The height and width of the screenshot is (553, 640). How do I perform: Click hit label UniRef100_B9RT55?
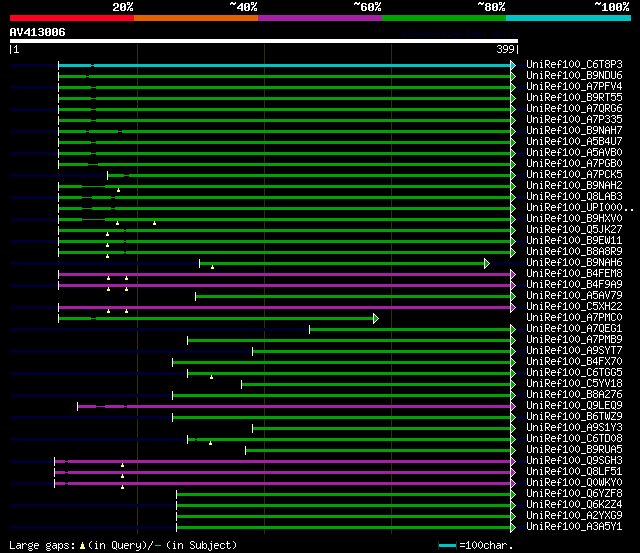point(574,98)
